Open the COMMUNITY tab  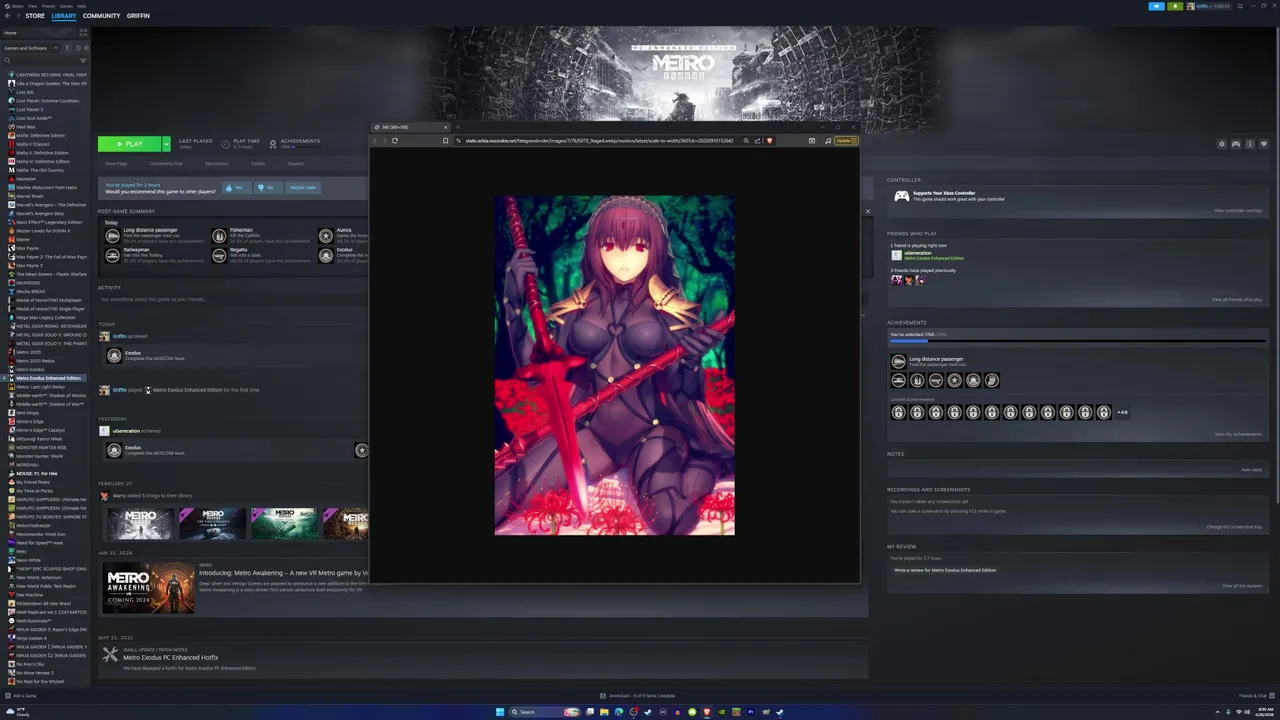point(101,16)
